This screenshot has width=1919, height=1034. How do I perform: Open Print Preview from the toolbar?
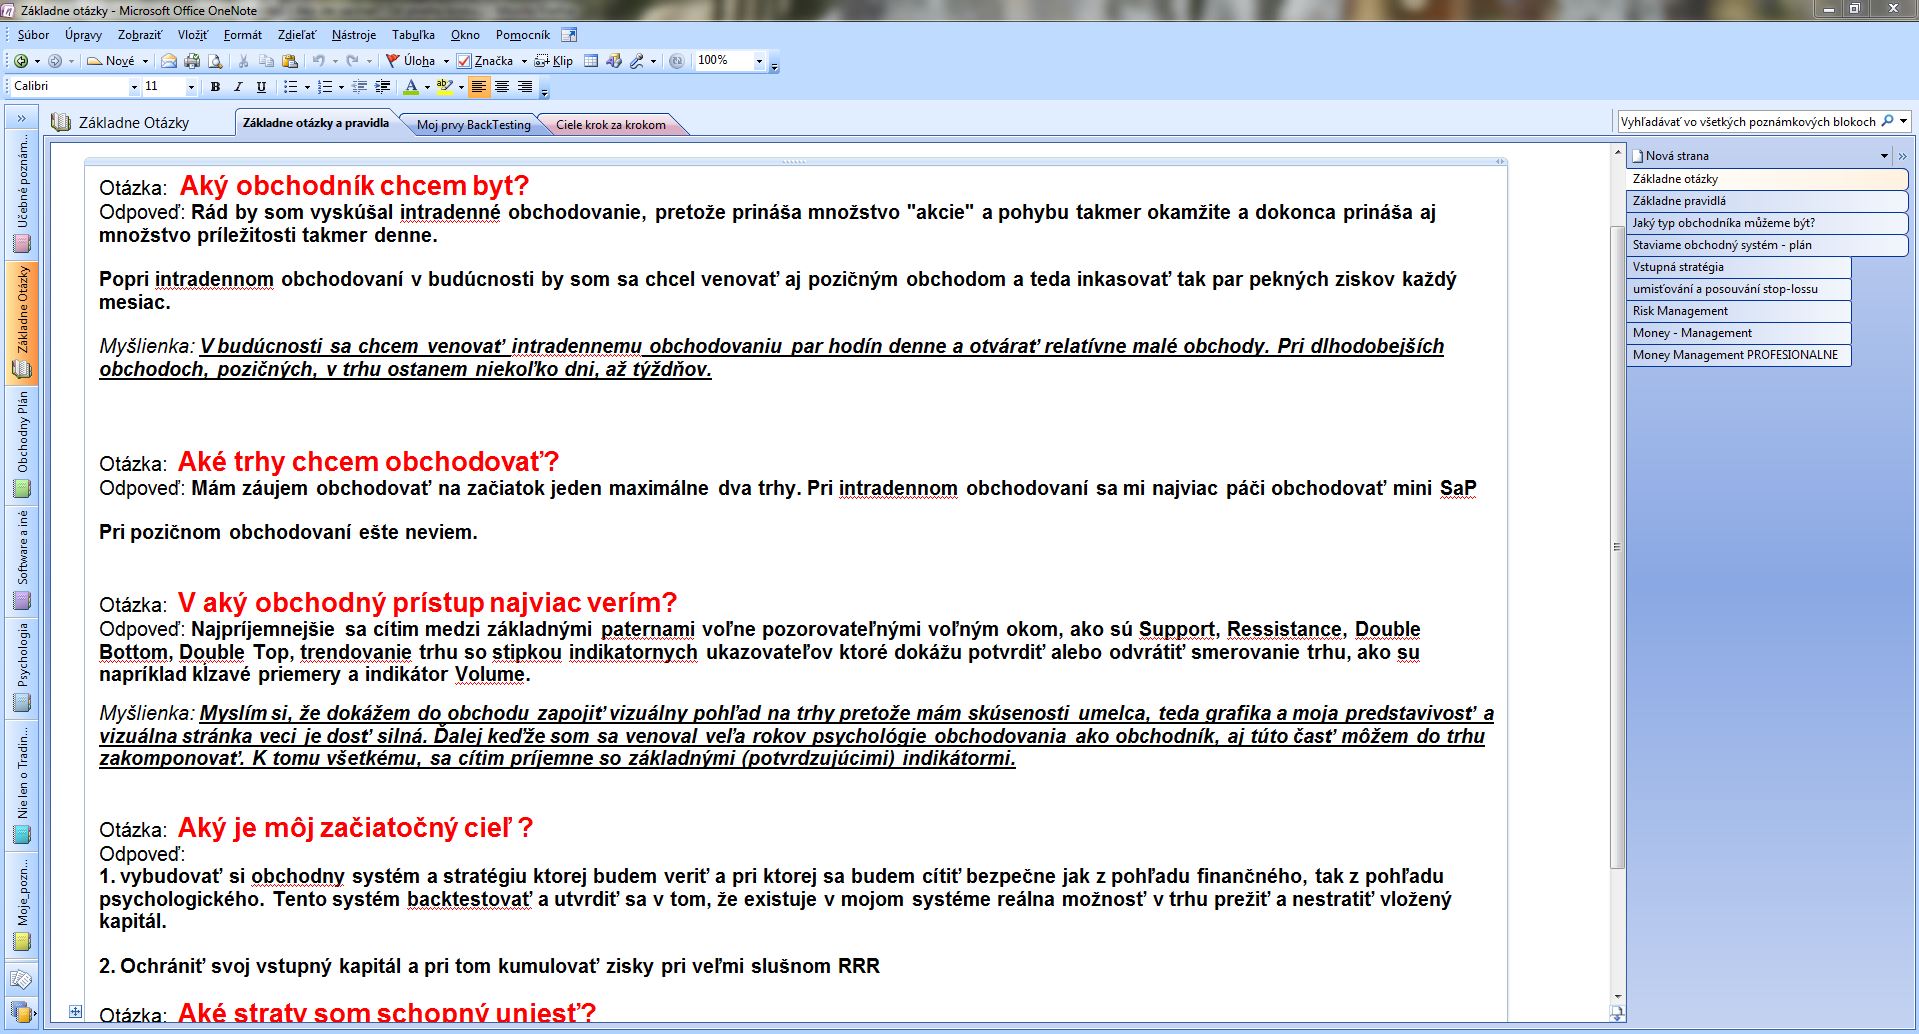(214, 61)
